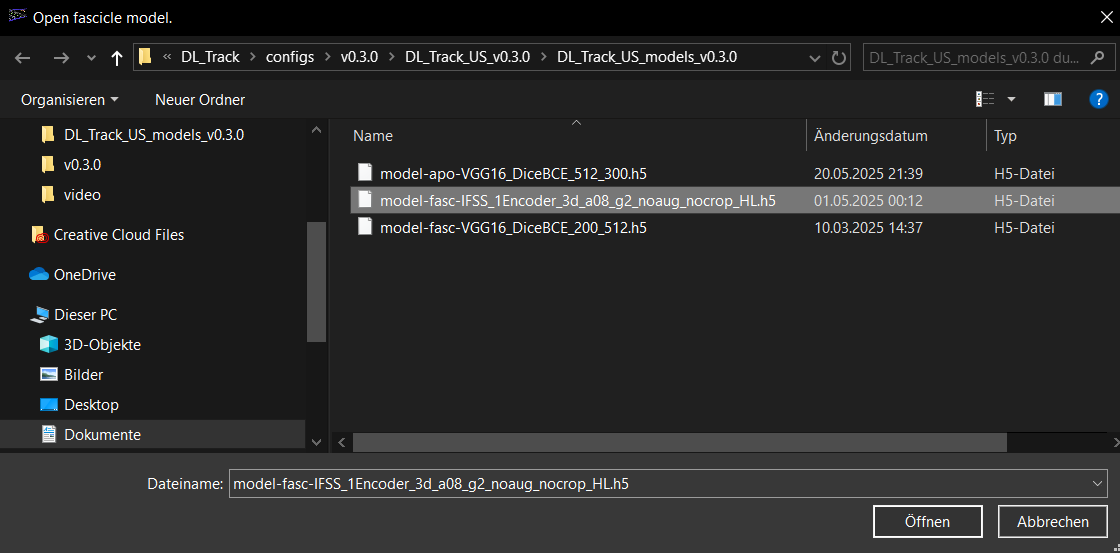Refresh the current folder view
This screenshot has height=553, width=1120.
[839, 58]
